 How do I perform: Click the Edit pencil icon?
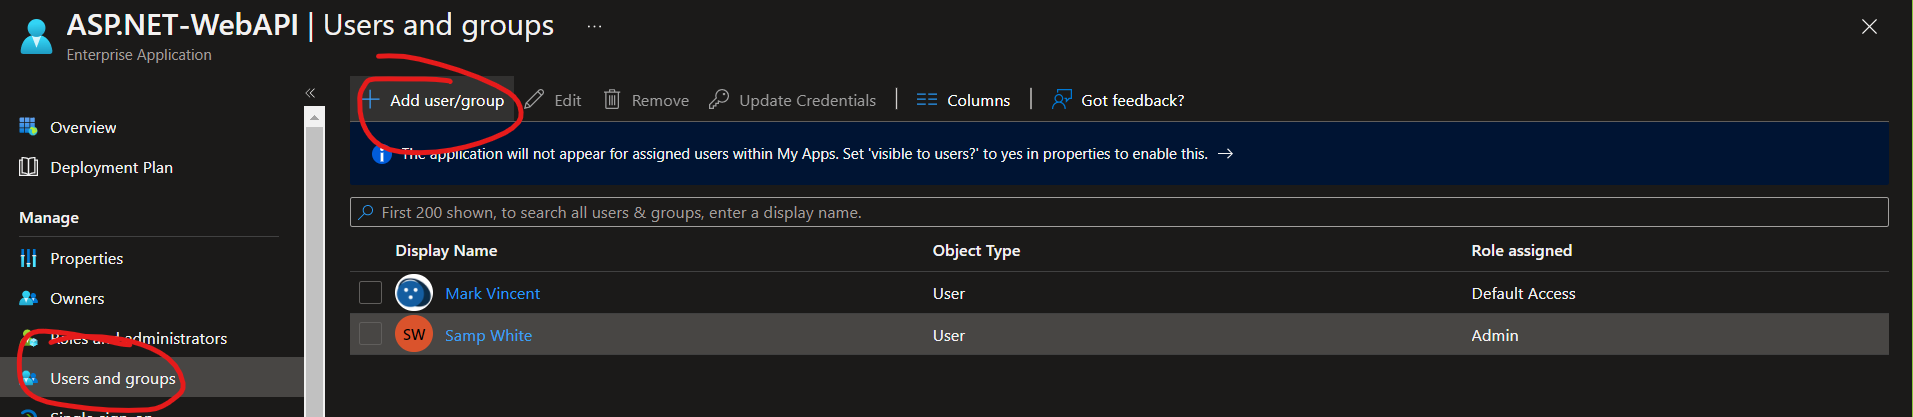click(535, 100)
